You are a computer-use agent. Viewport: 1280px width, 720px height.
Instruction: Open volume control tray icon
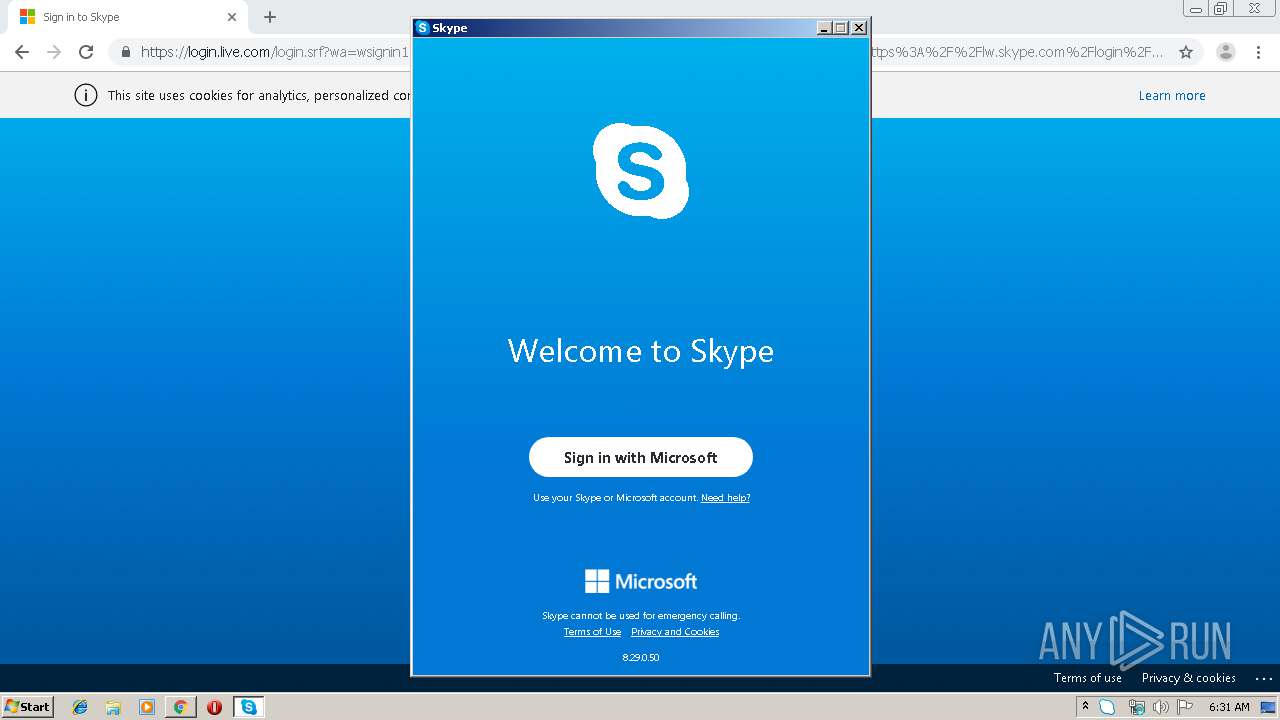1160,707
